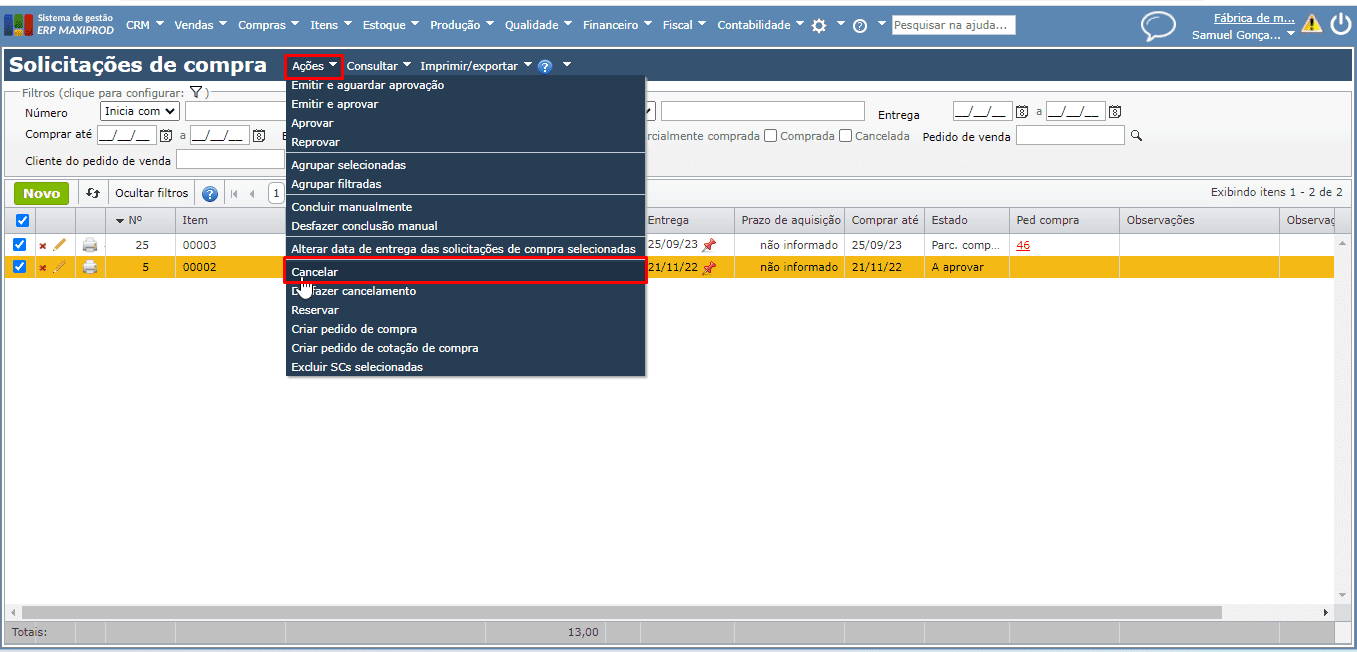Expand the Imprimir/exportar dropdown

475,66
